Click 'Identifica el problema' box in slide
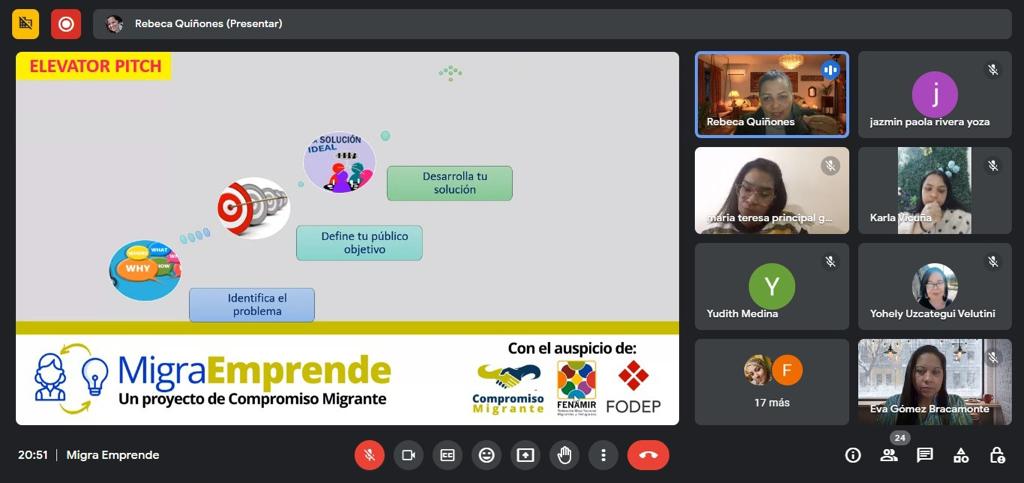This screenshot has height=483, width=1024. [252, 305]
